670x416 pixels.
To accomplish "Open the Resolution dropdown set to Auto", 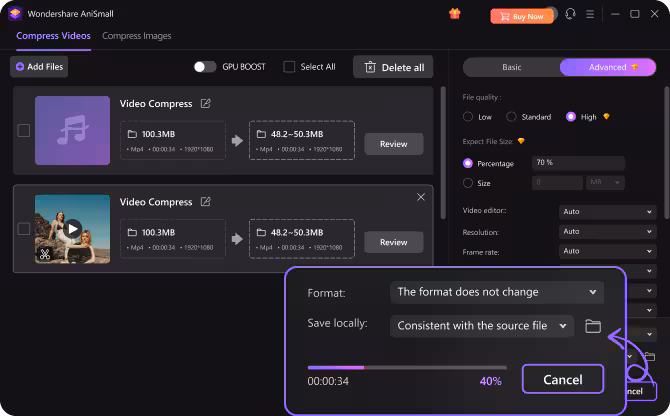I will point(592,232).
